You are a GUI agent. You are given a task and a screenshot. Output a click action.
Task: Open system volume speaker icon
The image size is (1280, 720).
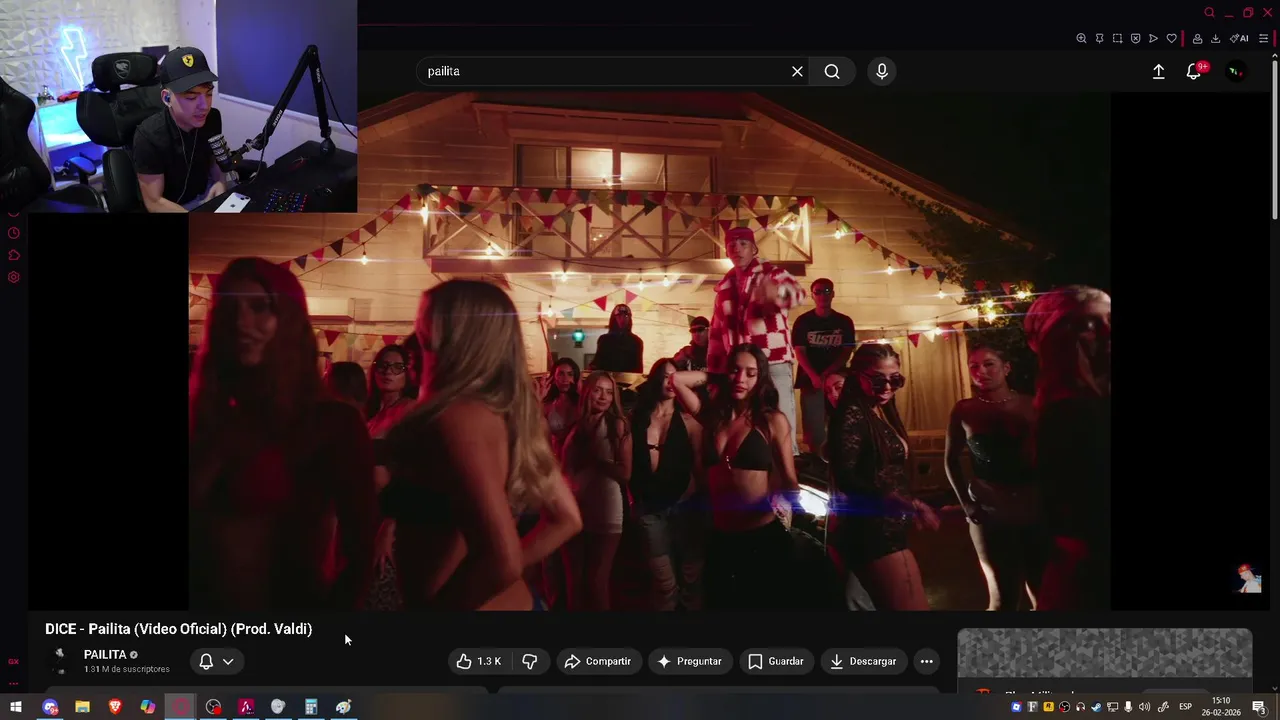[1144, 707]
